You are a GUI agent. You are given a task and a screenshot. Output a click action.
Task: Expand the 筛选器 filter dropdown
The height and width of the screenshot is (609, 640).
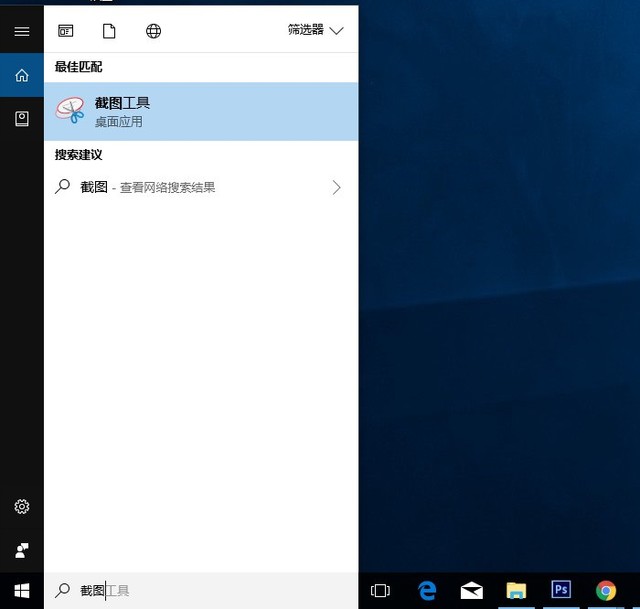[316, 30]
